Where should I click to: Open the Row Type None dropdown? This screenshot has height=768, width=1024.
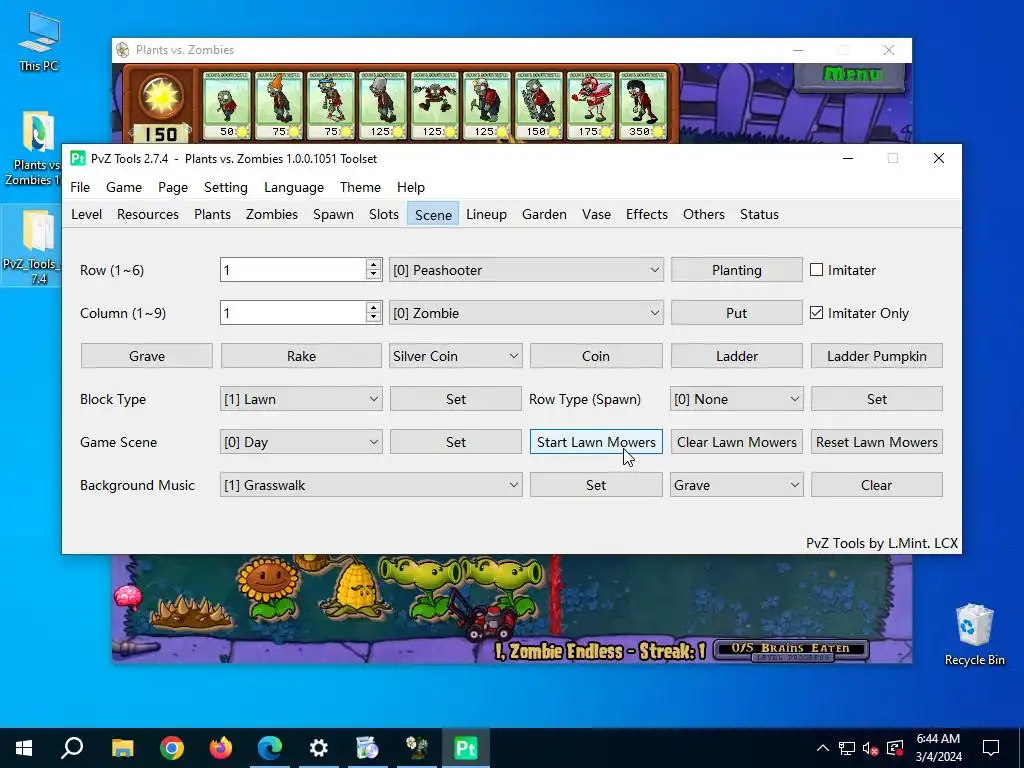(737, 399)
